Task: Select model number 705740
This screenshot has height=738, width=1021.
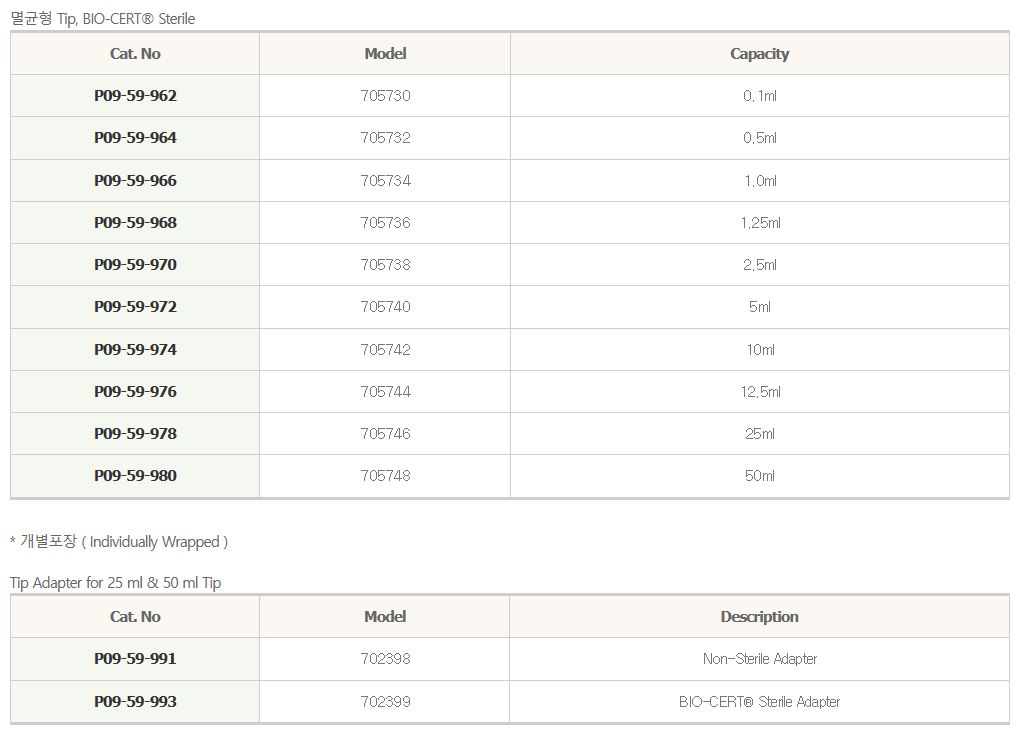Action: [385, 307]
